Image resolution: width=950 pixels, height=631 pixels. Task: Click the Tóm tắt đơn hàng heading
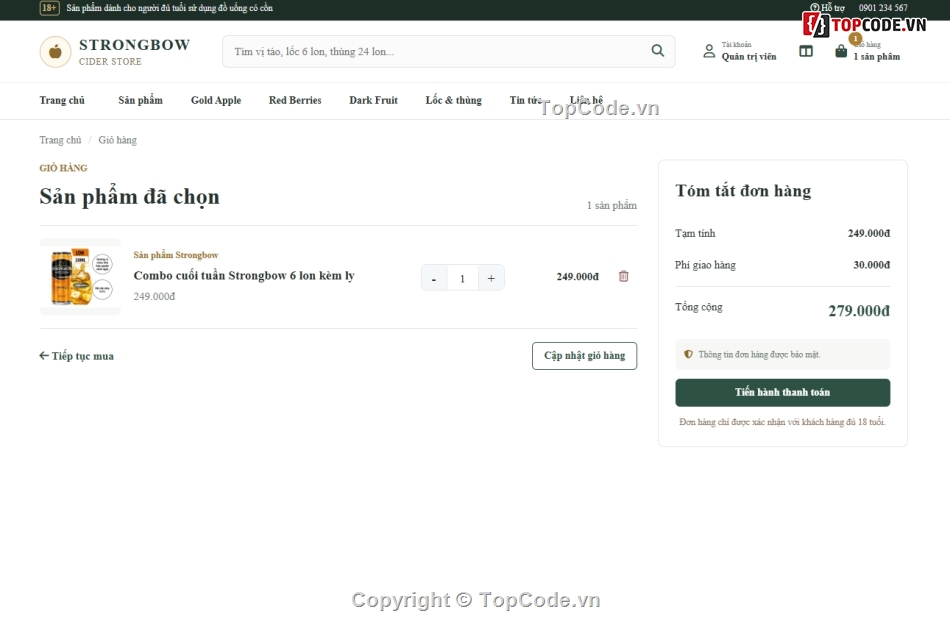point(743,191)
